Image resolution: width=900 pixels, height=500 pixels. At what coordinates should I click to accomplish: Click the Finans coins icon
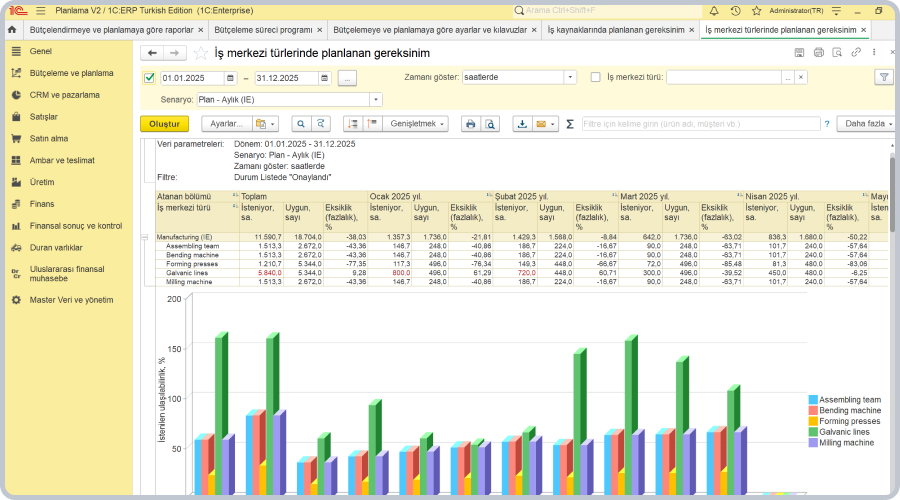click(16, 204)
